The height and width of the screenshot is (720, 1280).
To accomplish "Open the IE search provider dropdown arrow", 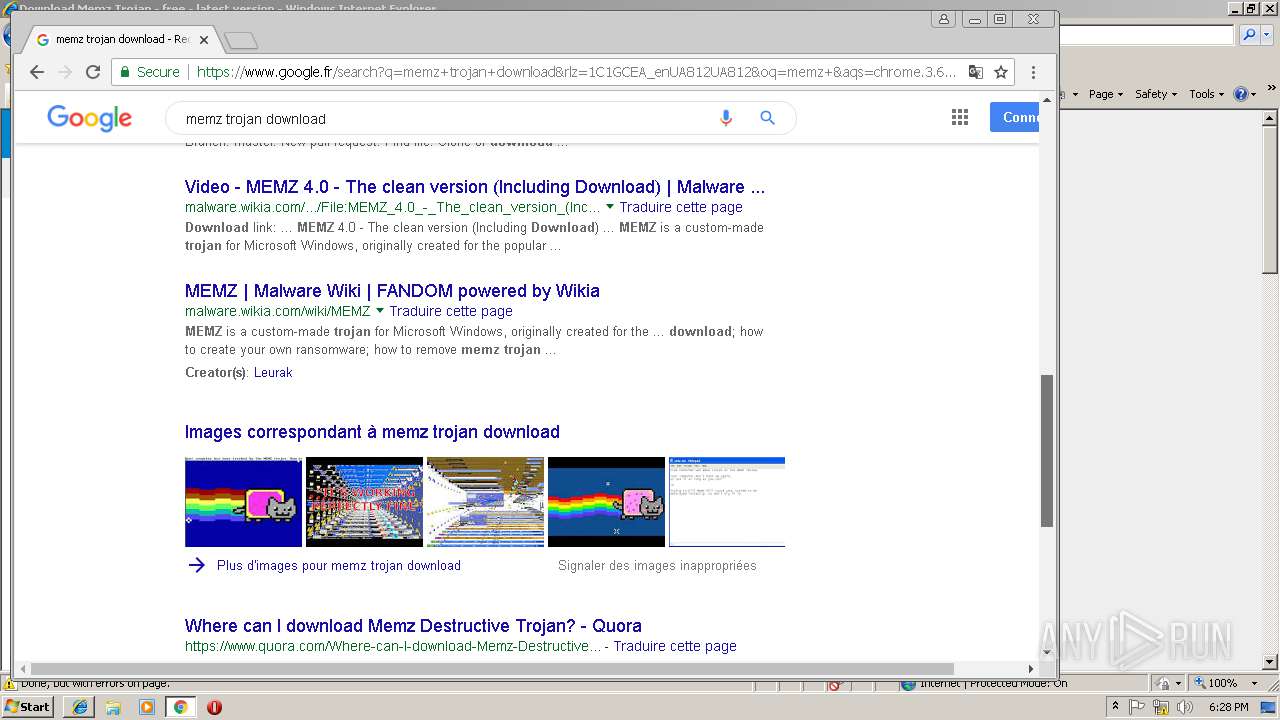I will click(x=1265, y=35).
